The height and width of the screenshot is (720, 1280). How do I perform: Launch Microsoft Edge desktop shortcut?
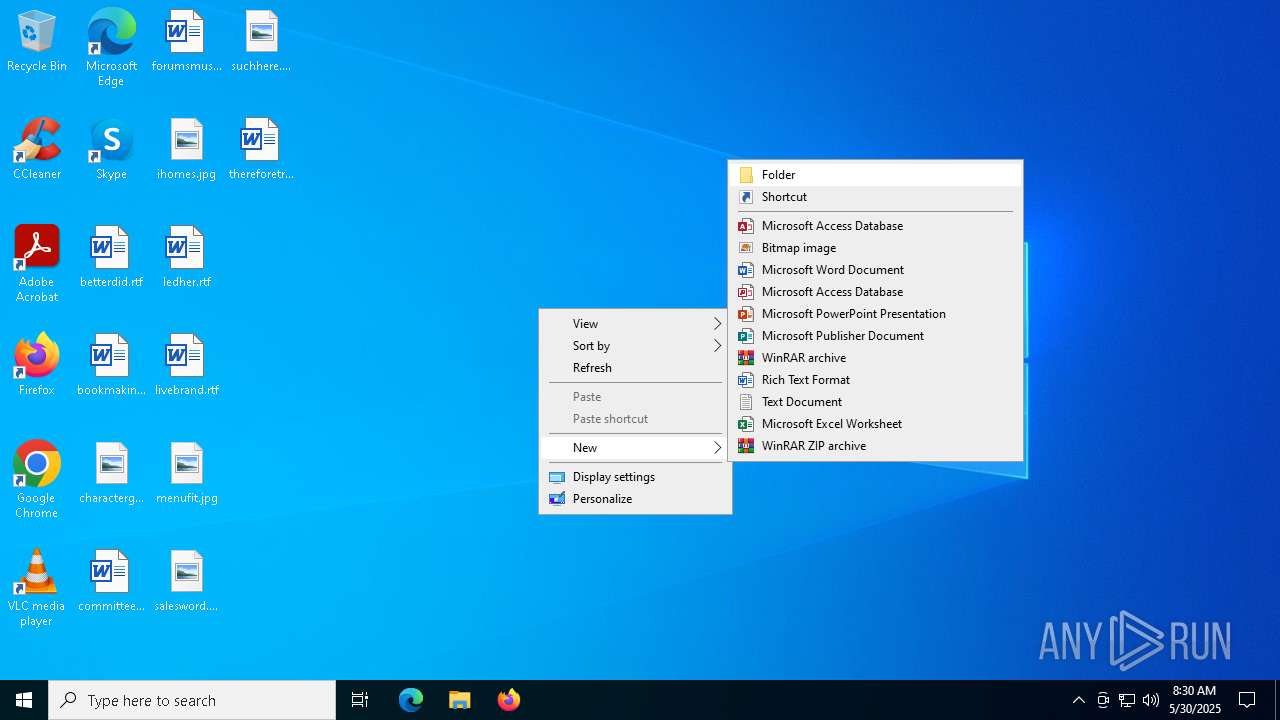click(x=111, y=48)
